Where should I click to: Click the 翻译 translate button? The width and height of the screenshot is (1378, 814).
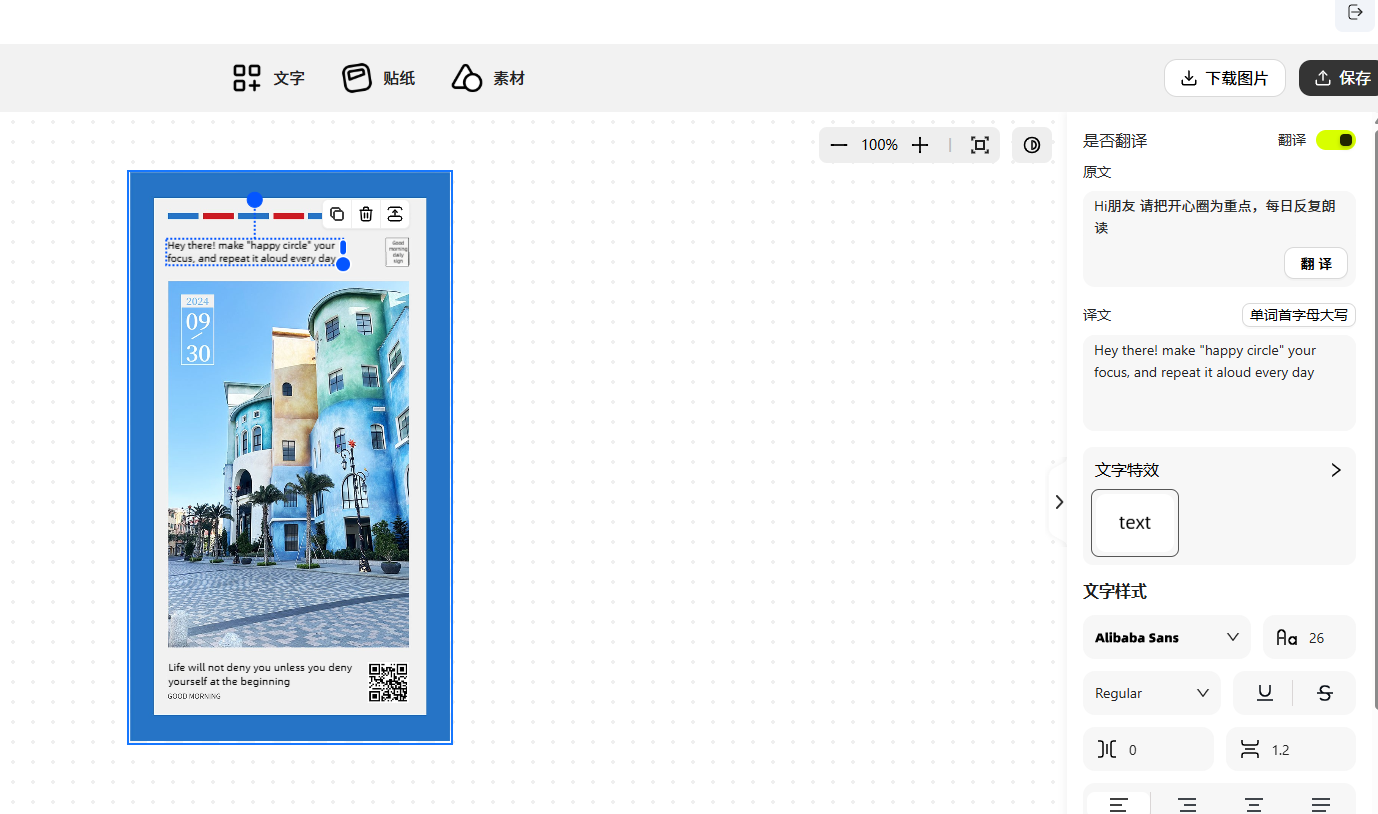[1315, 264]
